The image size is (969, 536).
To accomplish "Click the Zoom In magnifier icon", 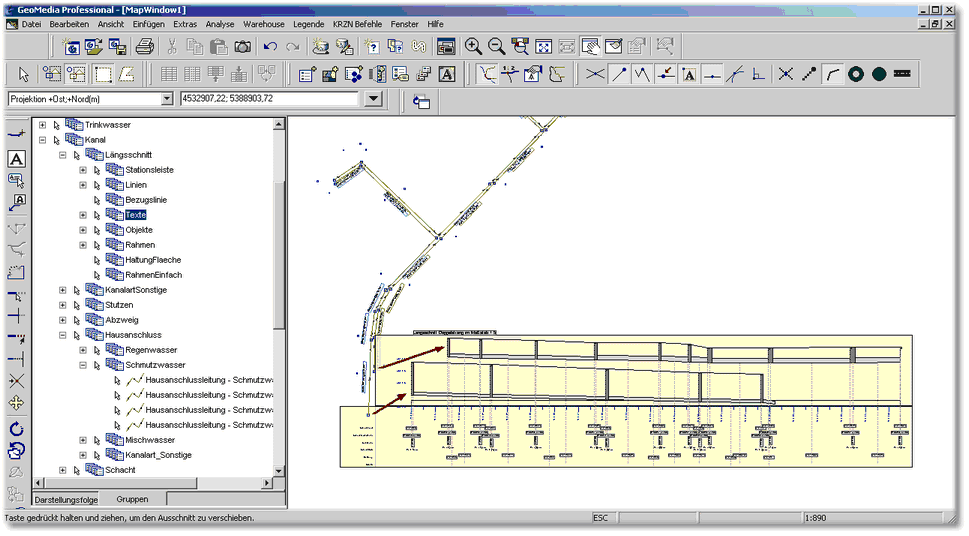I will 473,46.
